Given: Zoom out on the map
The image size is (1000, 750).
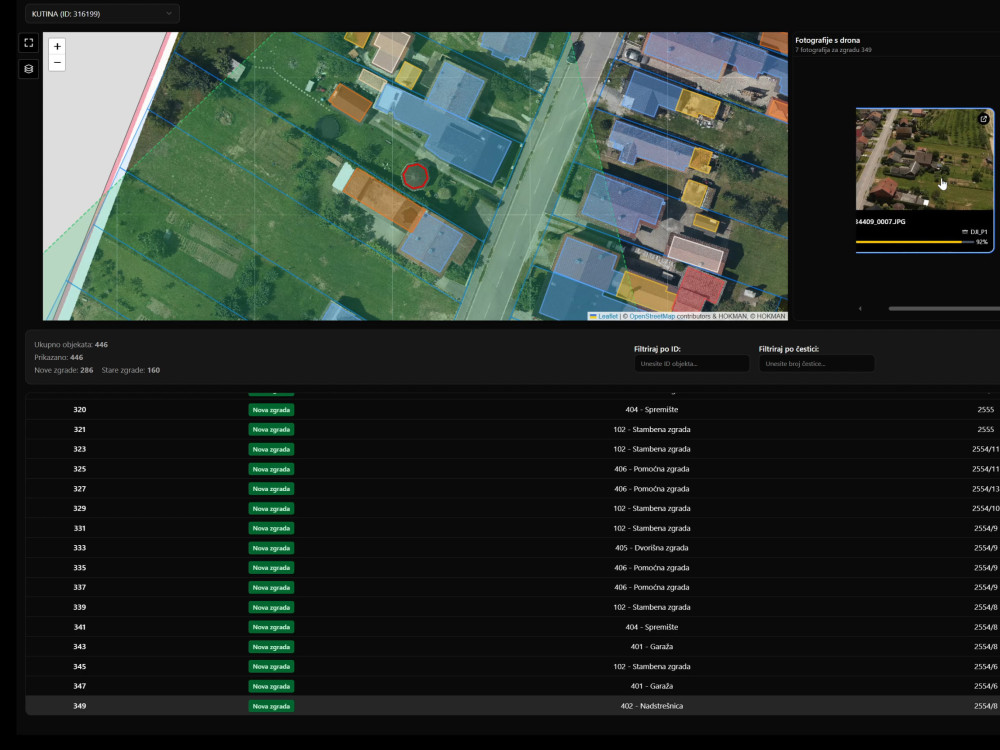Looking at the screenshot, I should coord(57,62).
